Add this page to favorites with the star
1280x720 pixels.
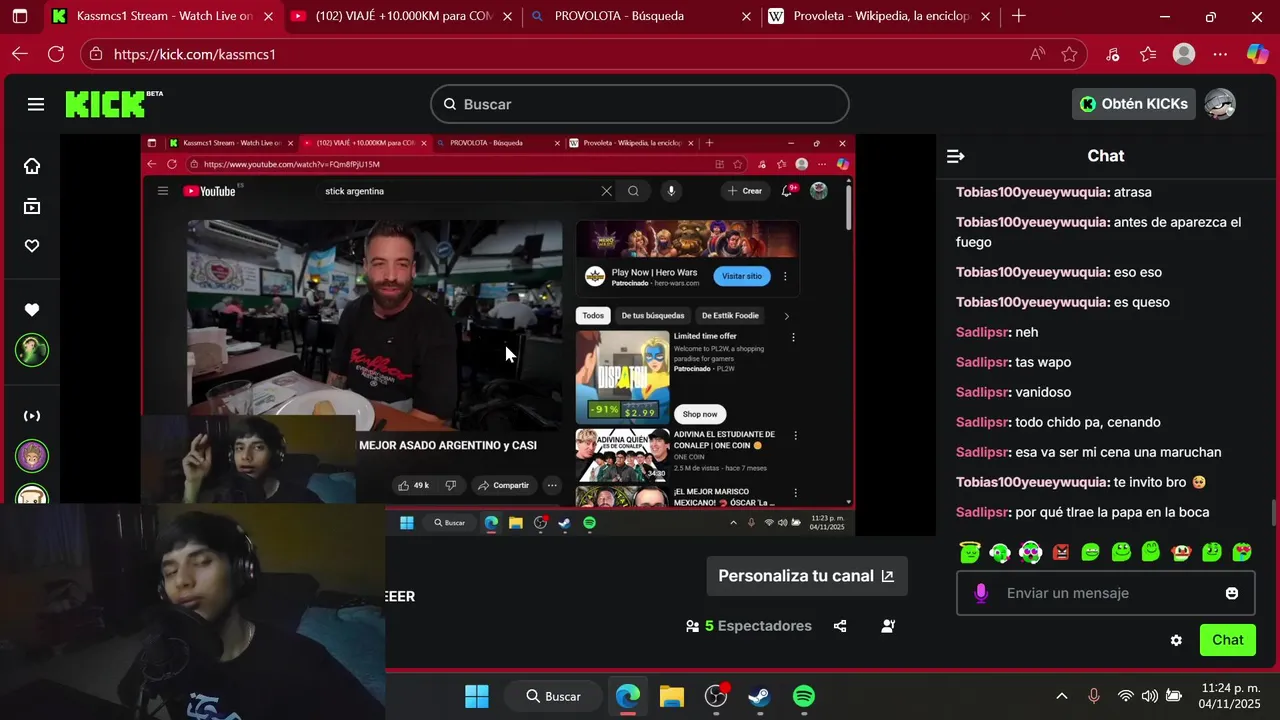click(1069, 54)
